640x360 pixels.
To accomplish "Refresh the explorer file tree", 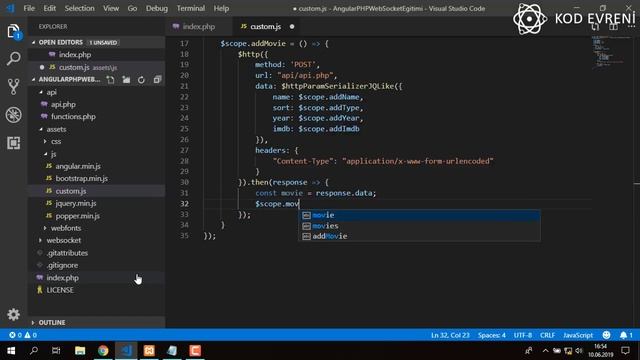I will [x=141, y=80].
